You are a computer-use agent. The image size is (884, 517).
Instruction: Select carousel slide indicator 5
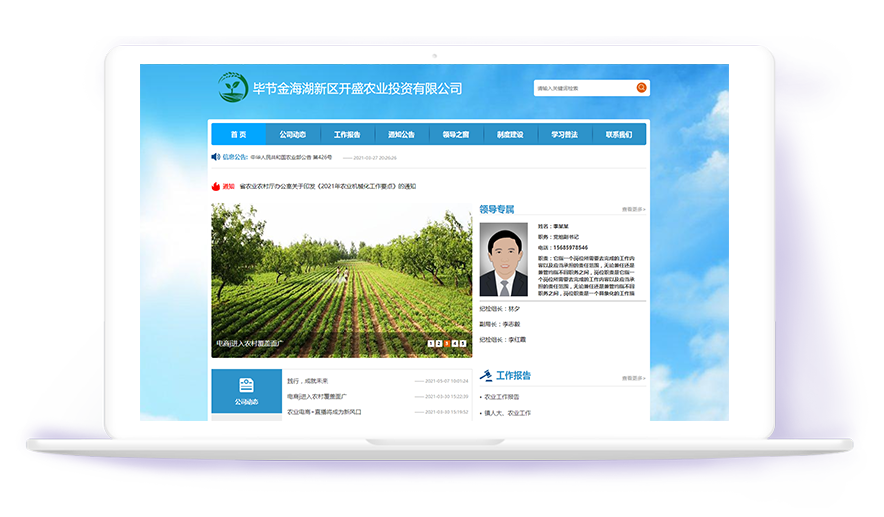(x=463, y=343)
